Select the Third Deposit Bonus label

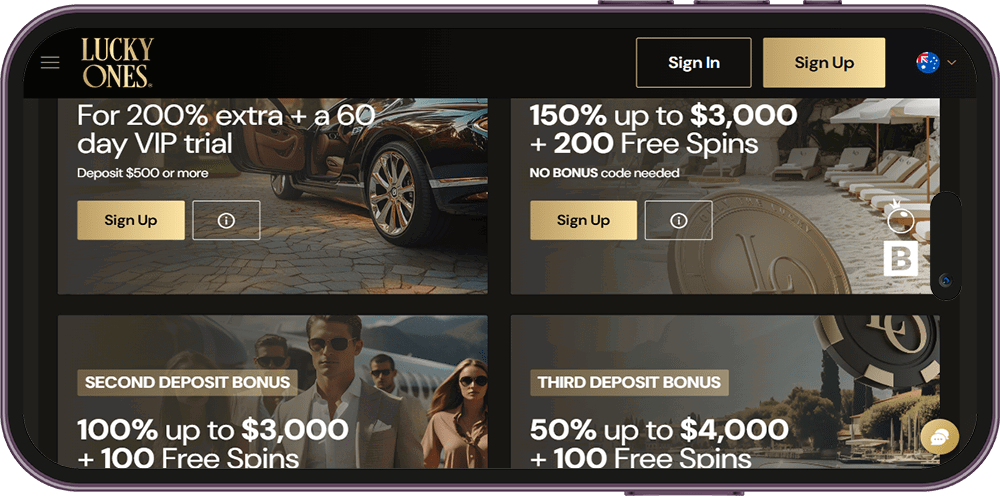tap(629, 383)
